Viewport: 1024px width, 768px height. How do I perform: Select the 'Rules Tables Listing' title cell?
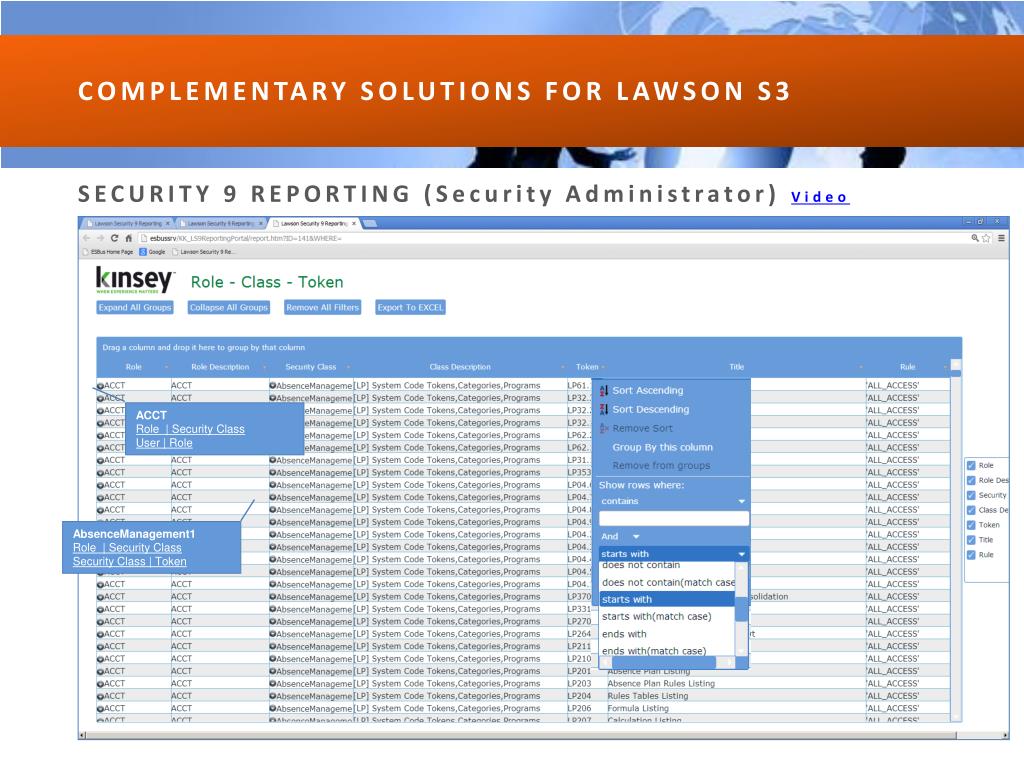(x=648, y=696)
